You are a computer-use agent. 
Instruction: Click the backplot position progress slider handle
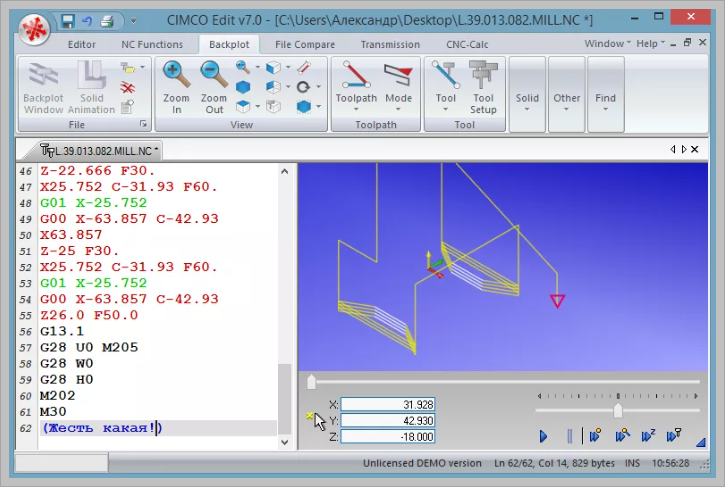[x=311, y=382]
